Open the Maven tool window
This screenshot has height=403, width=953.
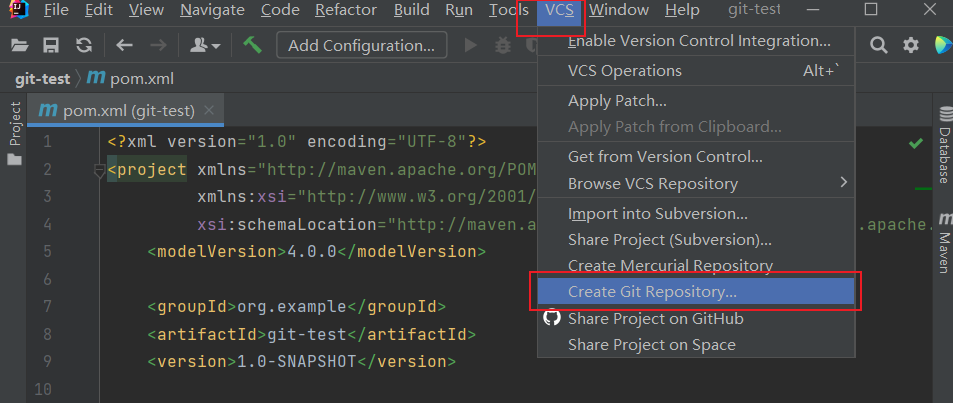943,253
